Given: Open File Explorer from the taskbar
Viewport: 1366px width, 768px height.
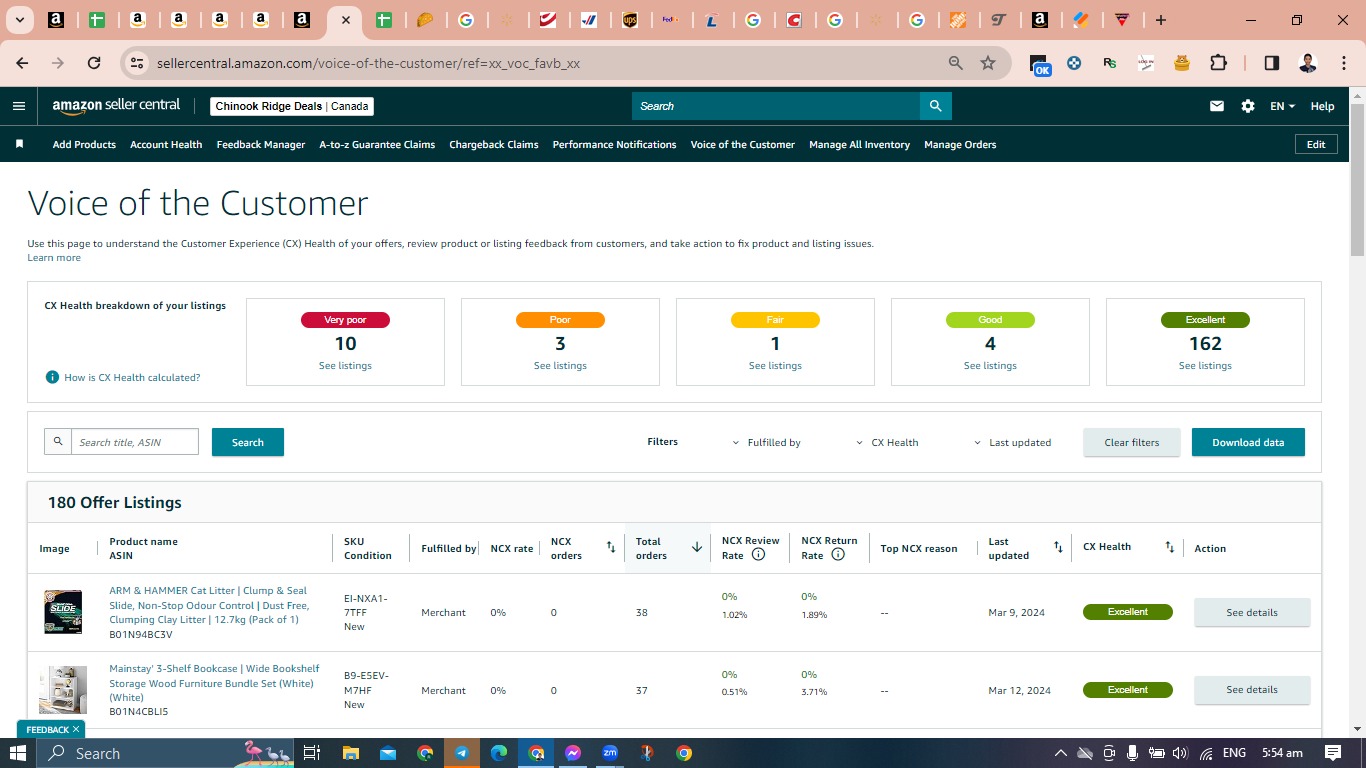Looking at the screenshot, I should click(x=351, y=753).
